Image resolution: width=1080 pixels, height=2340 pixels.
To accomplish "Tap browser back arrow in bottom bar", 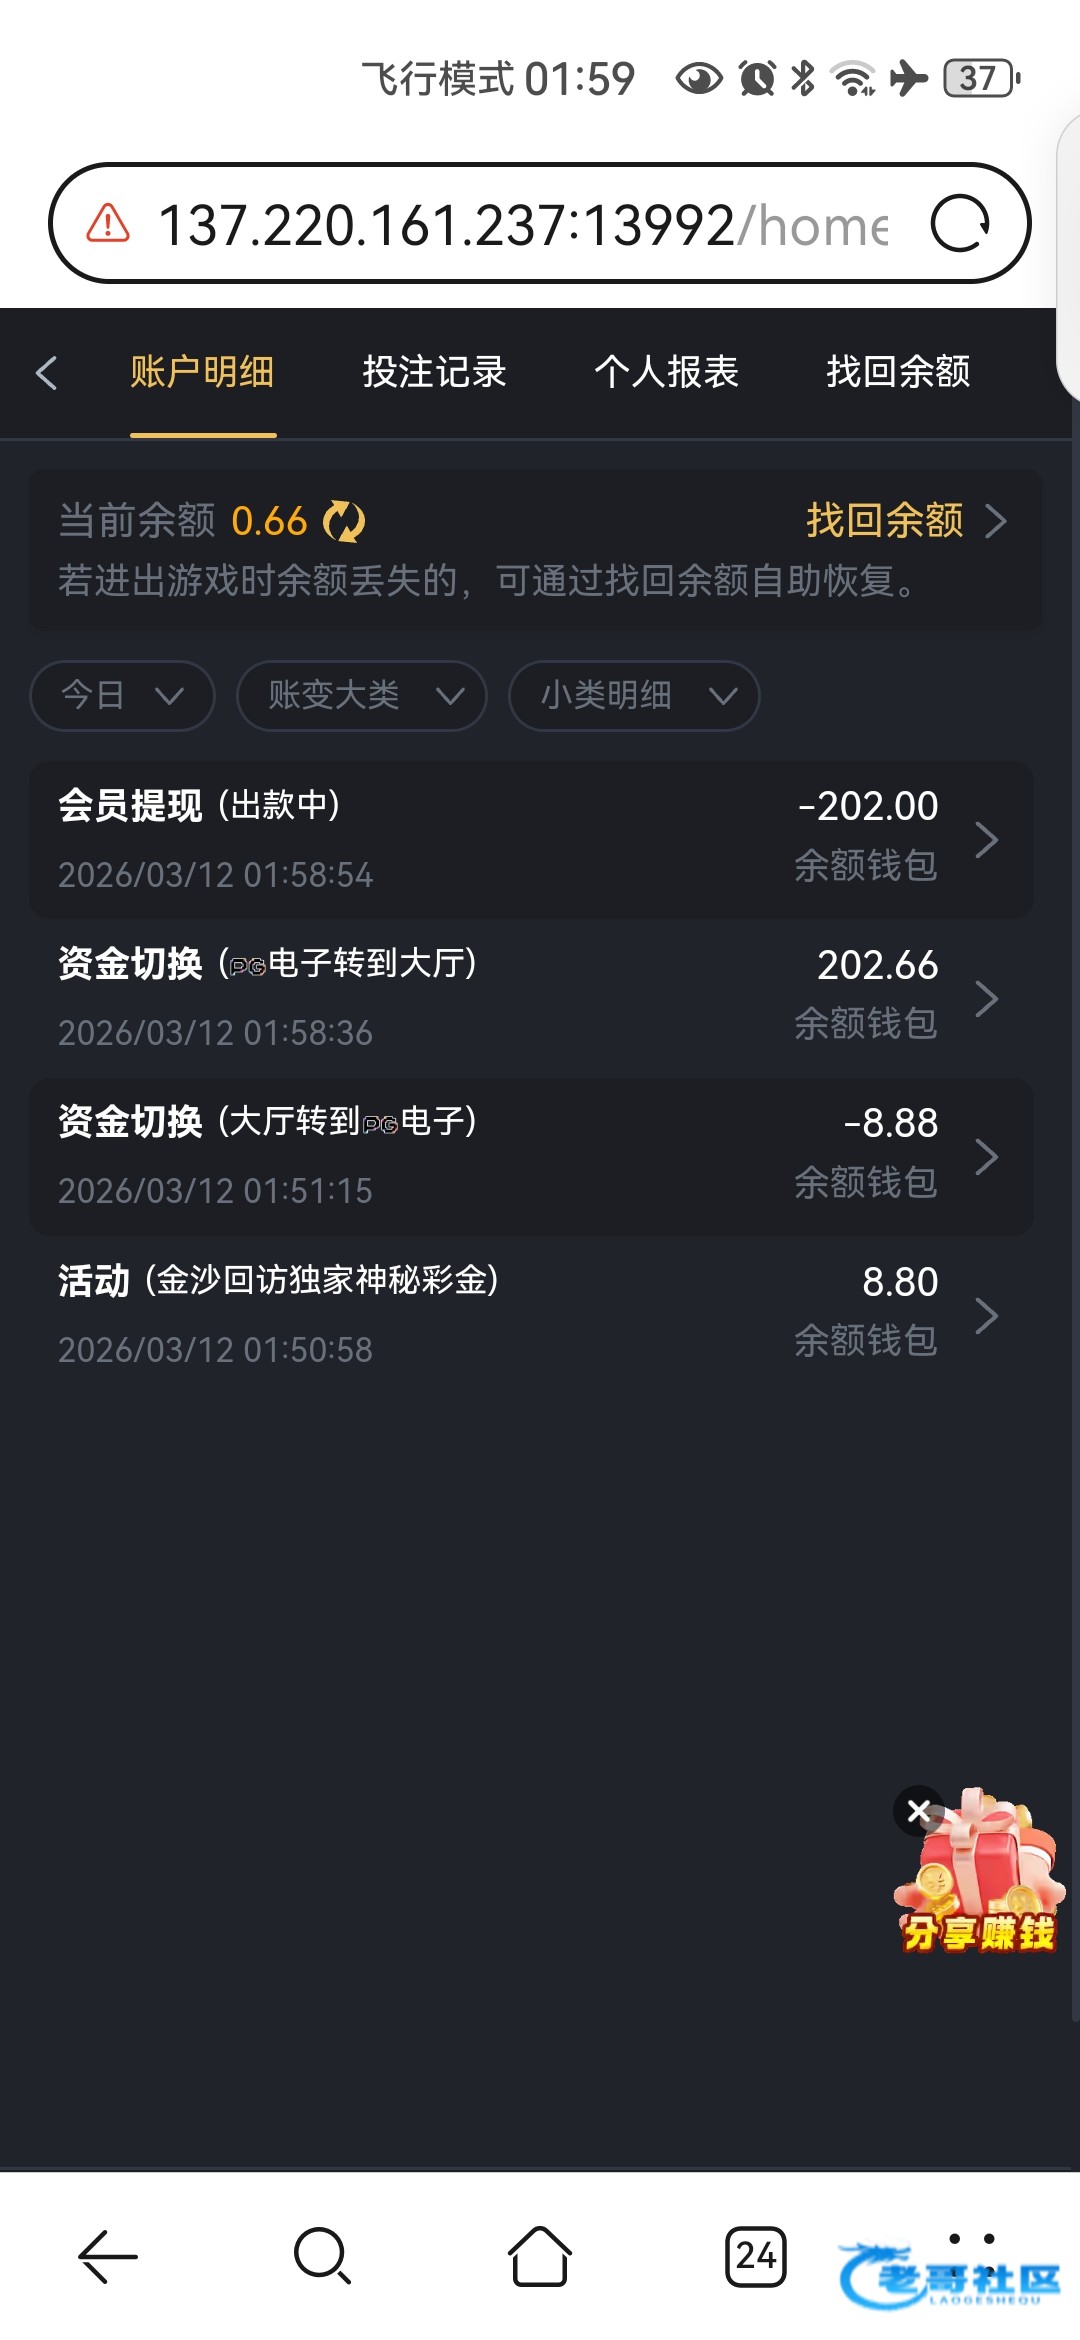I will (x=108, y=2257).
